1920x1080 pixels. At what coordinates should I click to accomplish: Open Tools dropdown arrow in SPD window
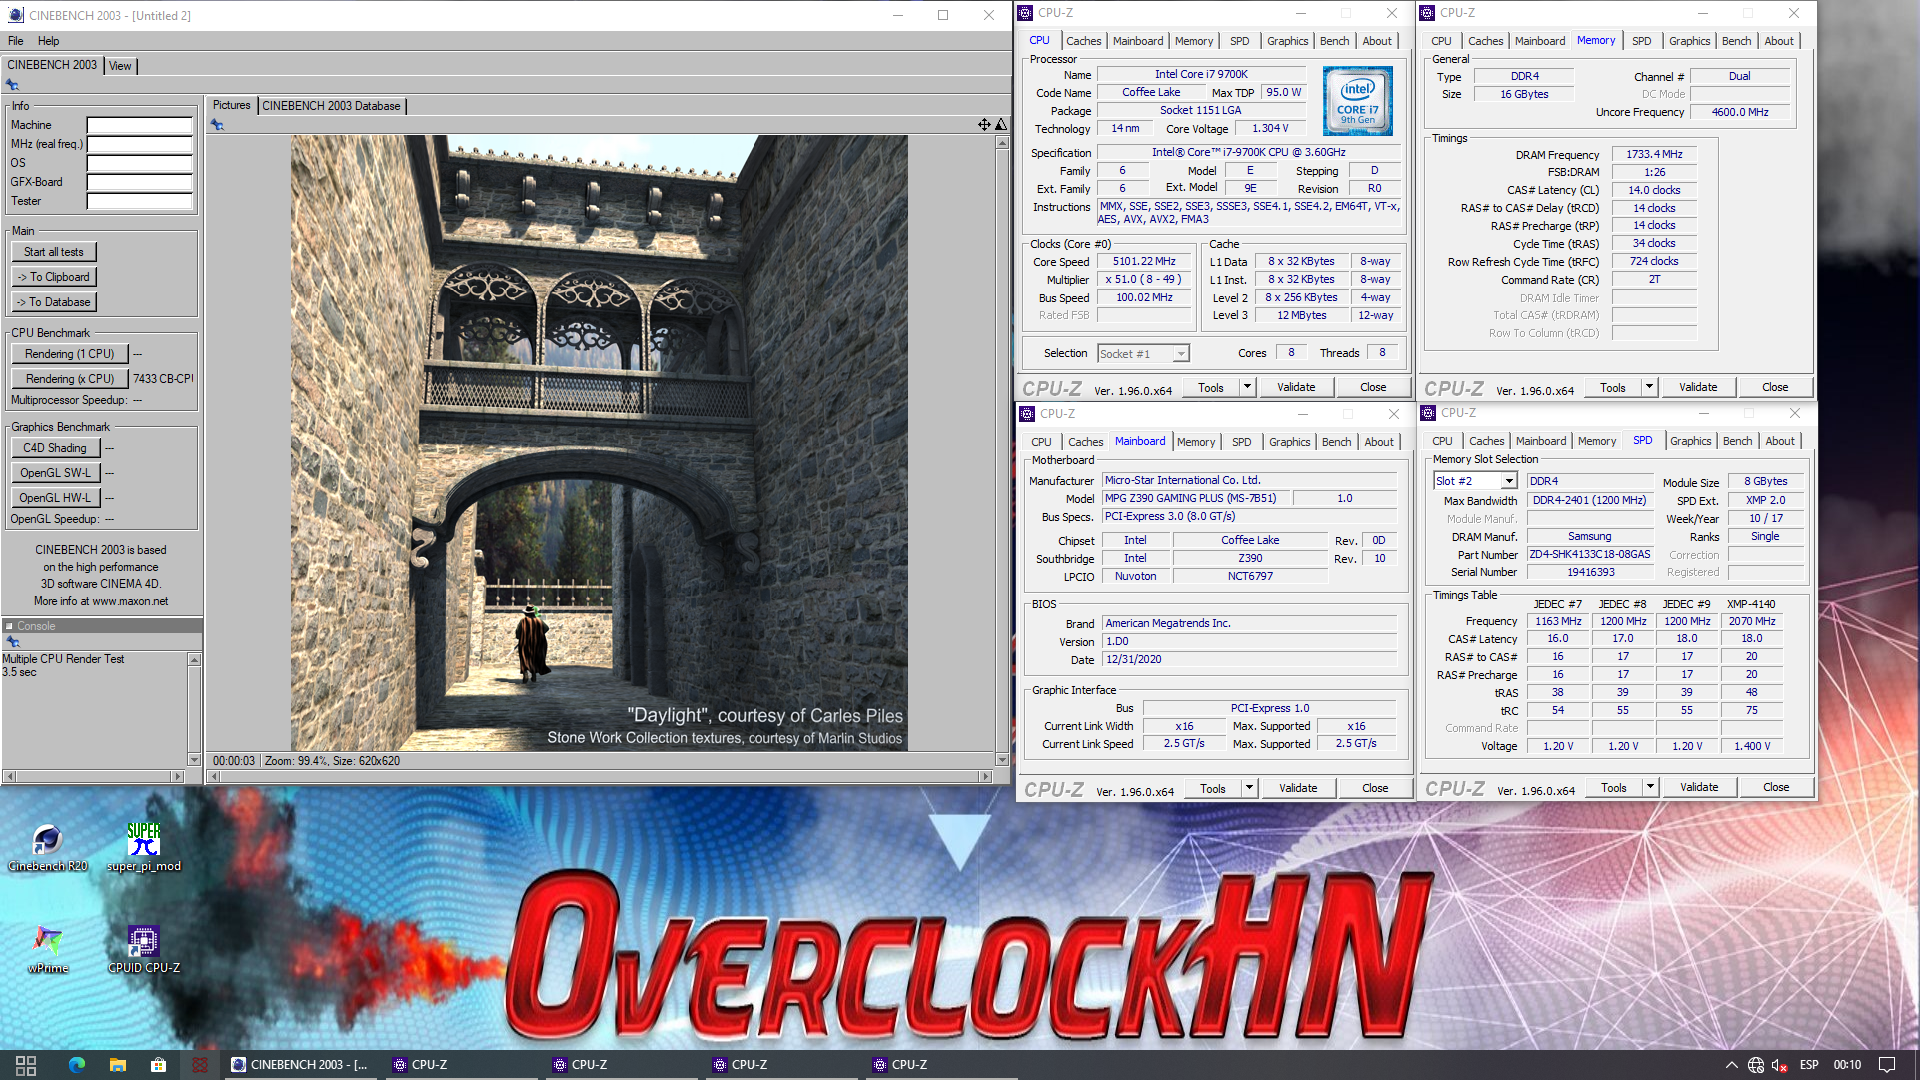[x=1649, y=788]
